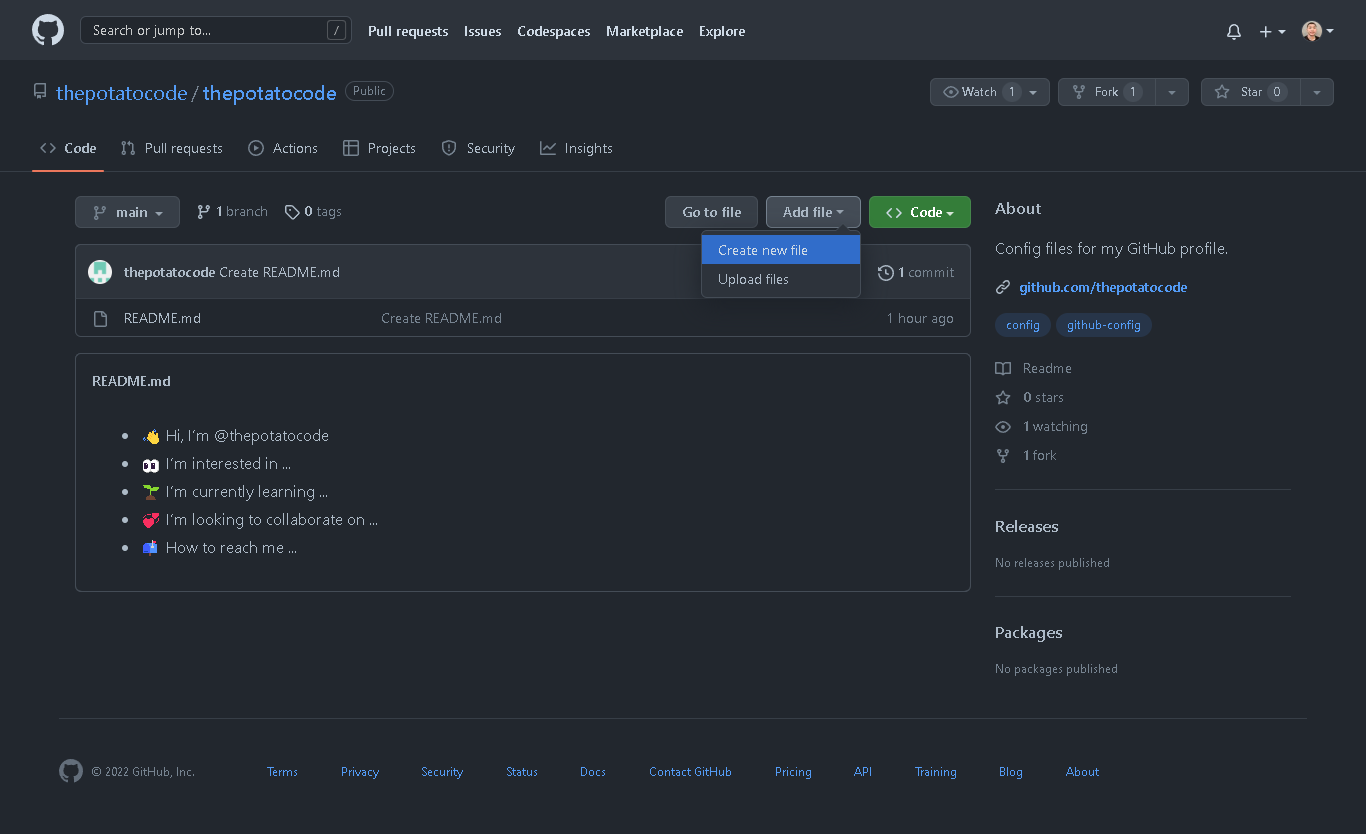Open the thepotatocode repository name link
1366x835 pixels.
coord(270,93)
